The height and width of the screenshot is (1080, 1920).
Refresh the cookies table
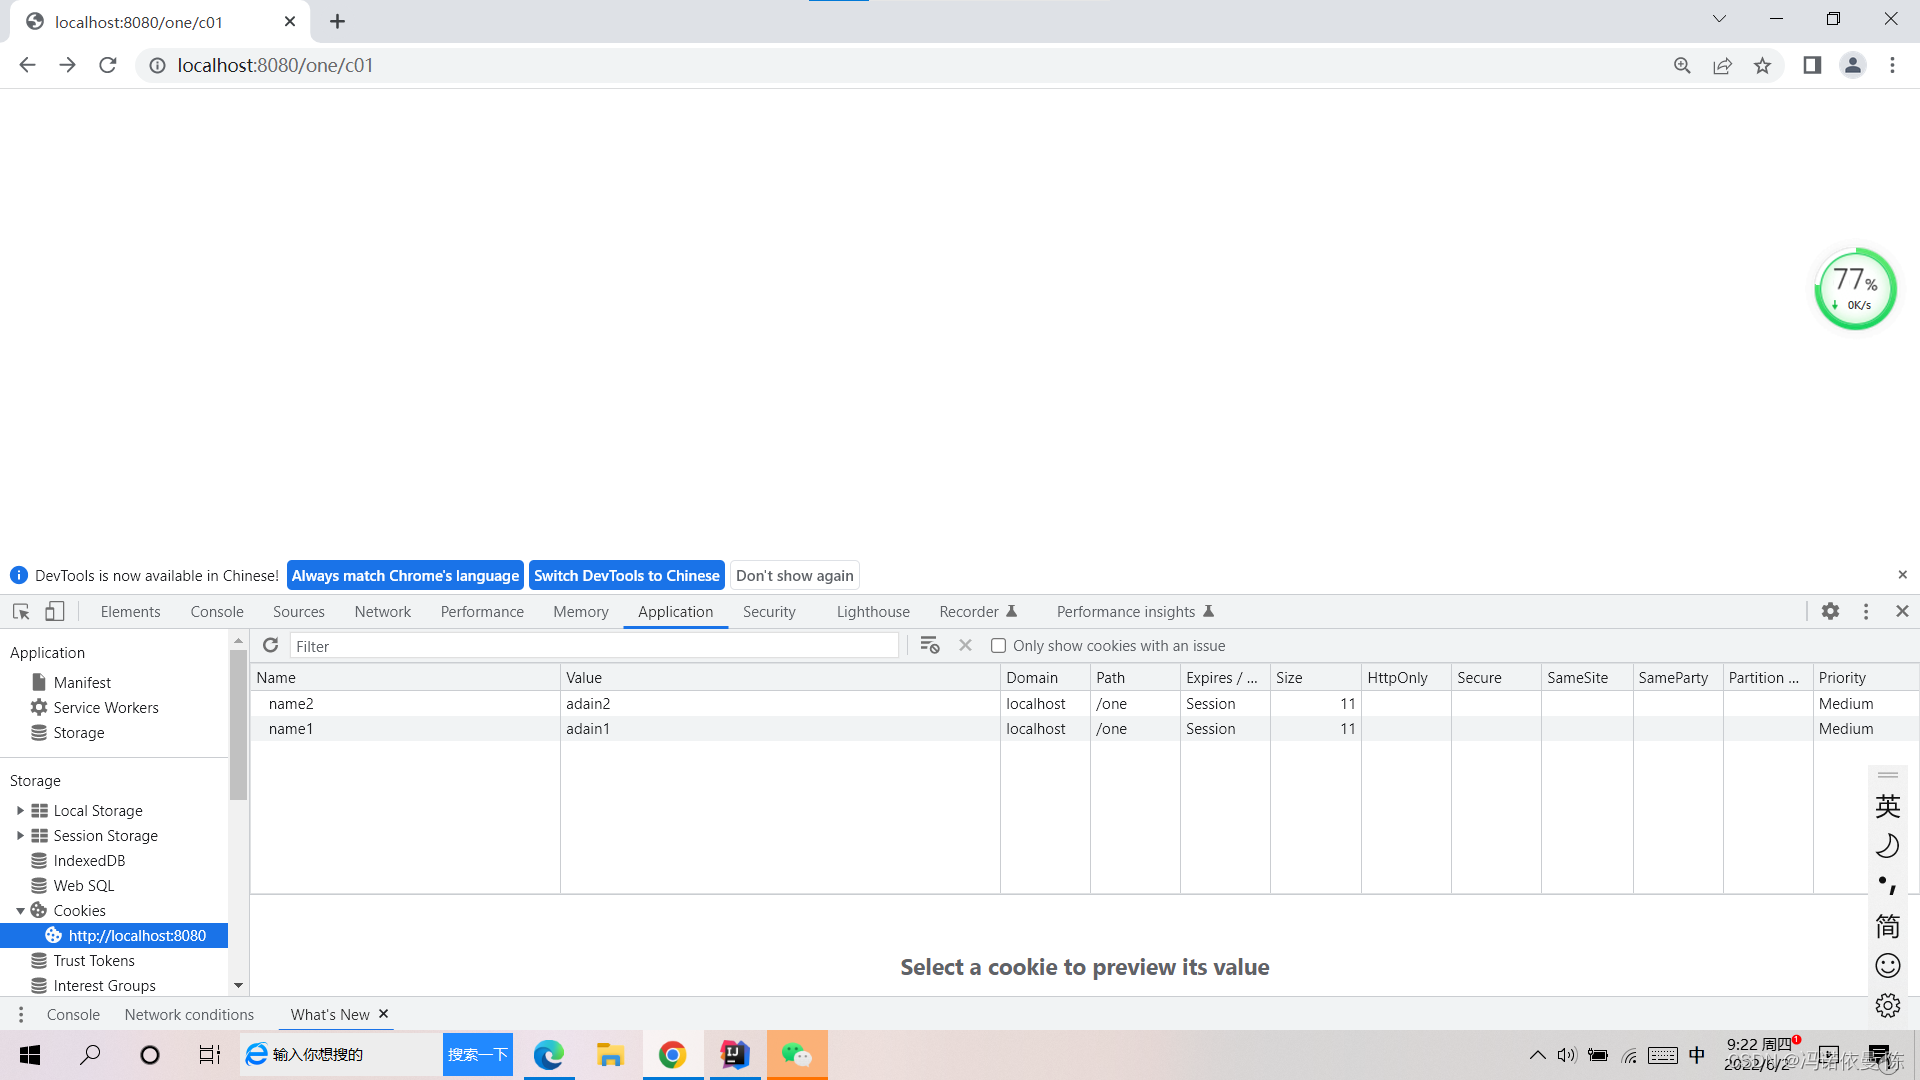tap(270, 645)
